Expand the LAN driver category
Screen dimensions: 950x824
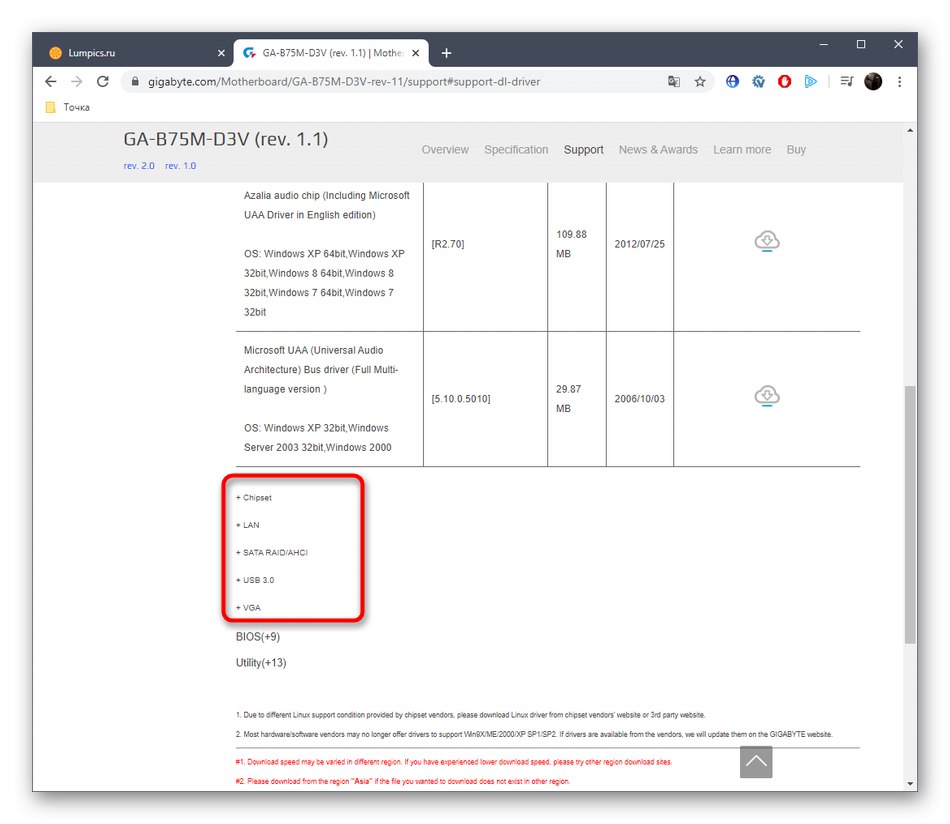coord(248,525)
